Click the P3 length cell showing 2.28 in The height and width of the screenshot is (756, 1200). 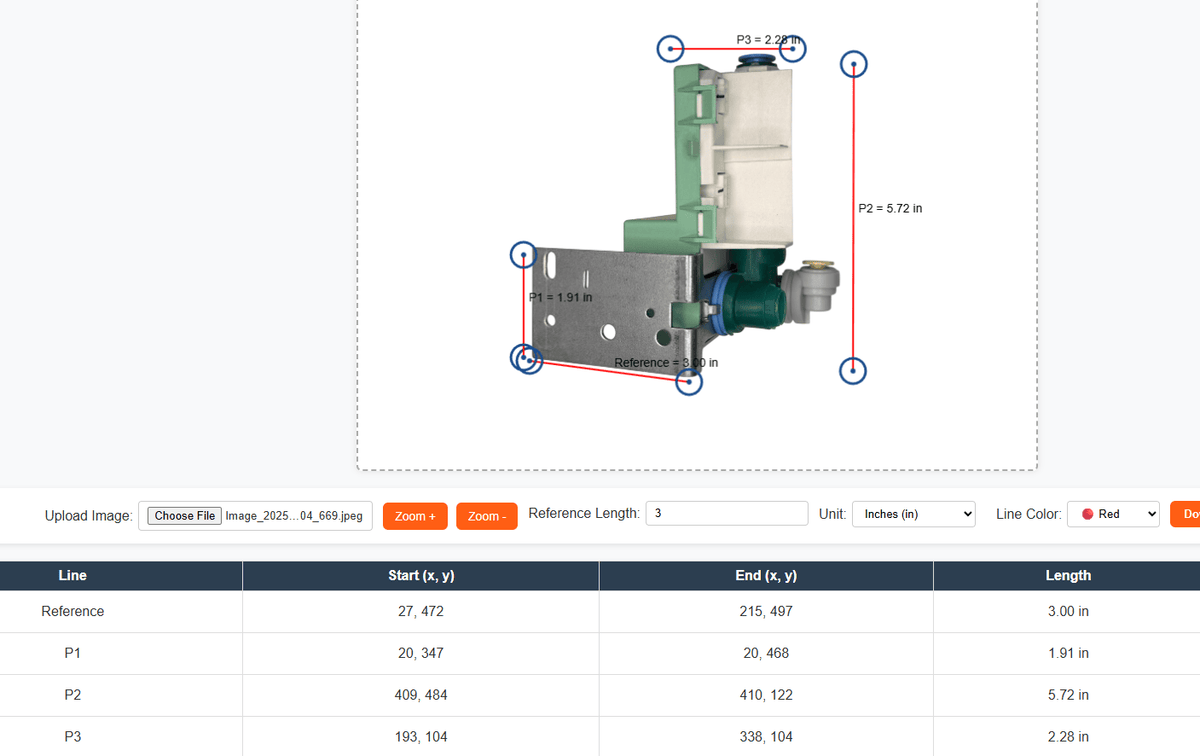1067,737
